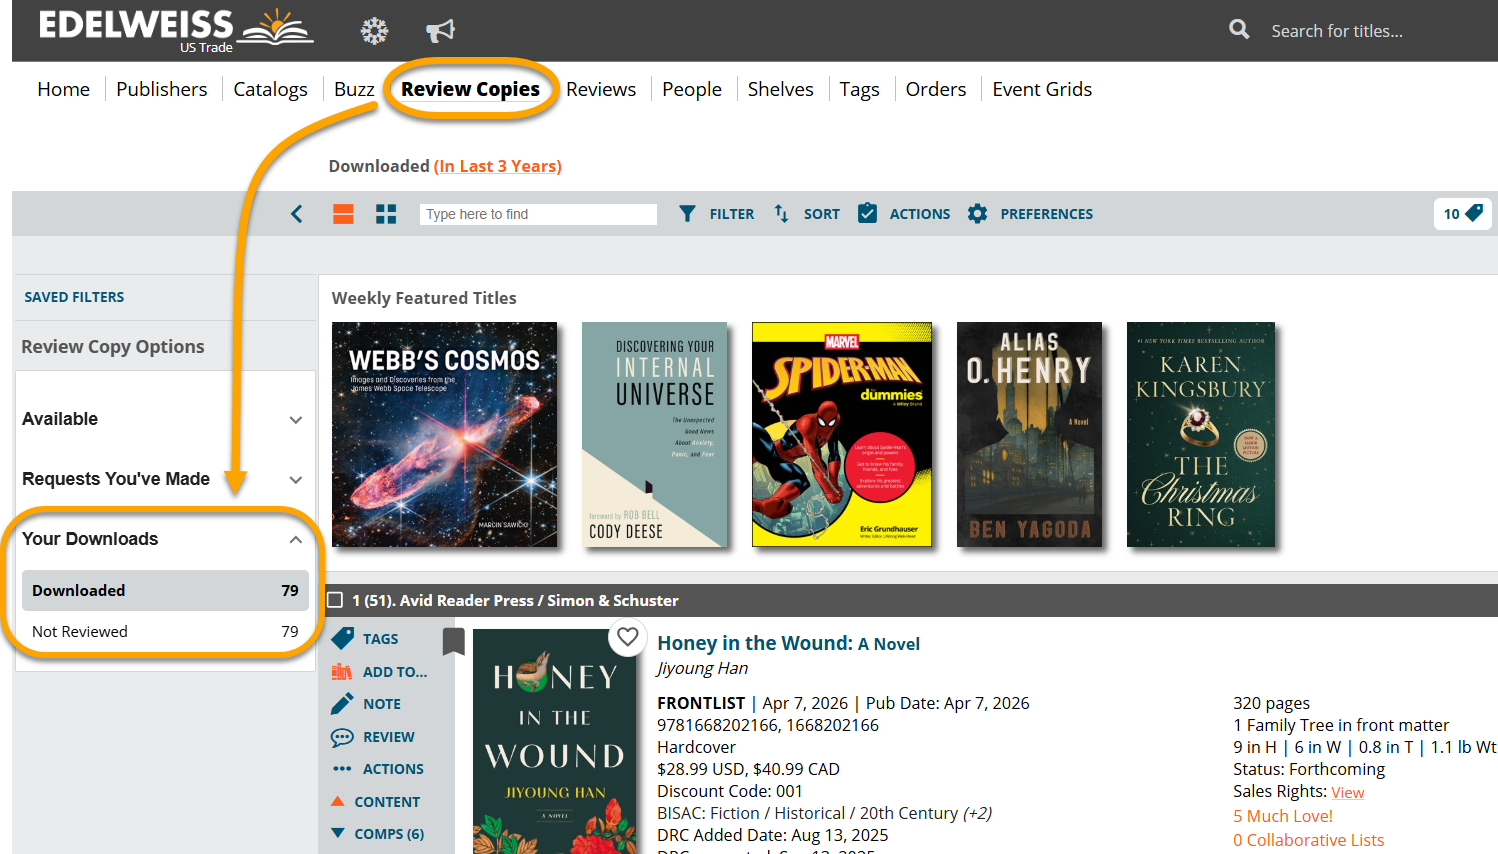Open the tag count badge showing 10
The height and width of the screenshot is (854, 1498).
point(1461,214)
